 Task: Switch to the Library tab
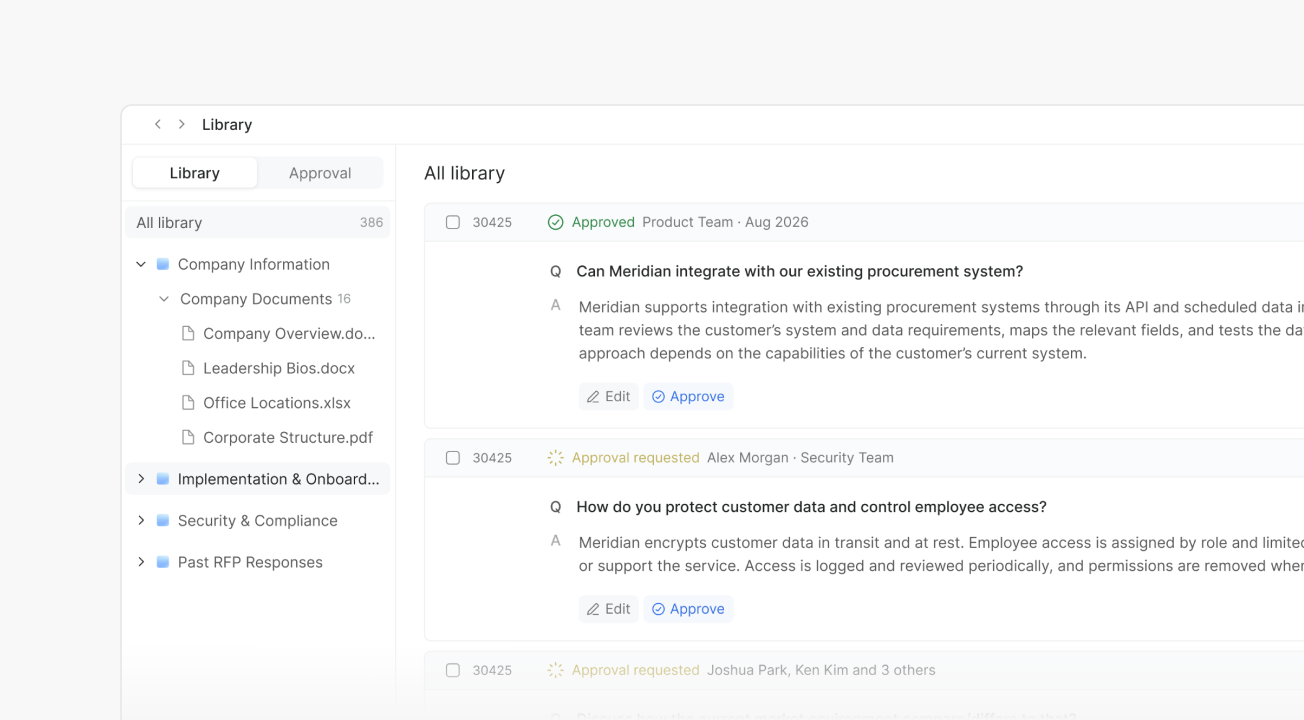195,173
